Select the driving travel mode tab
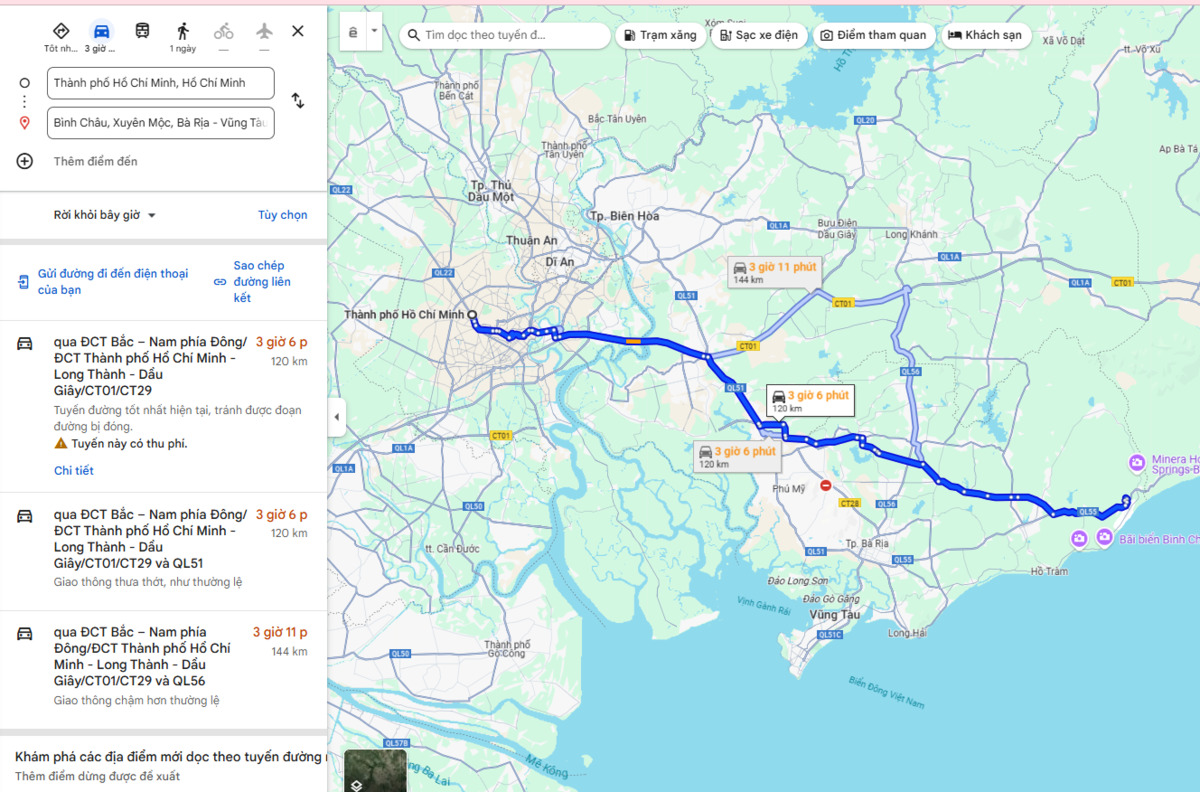This screenshot has height=792, width=1200. tap(101, 36)
